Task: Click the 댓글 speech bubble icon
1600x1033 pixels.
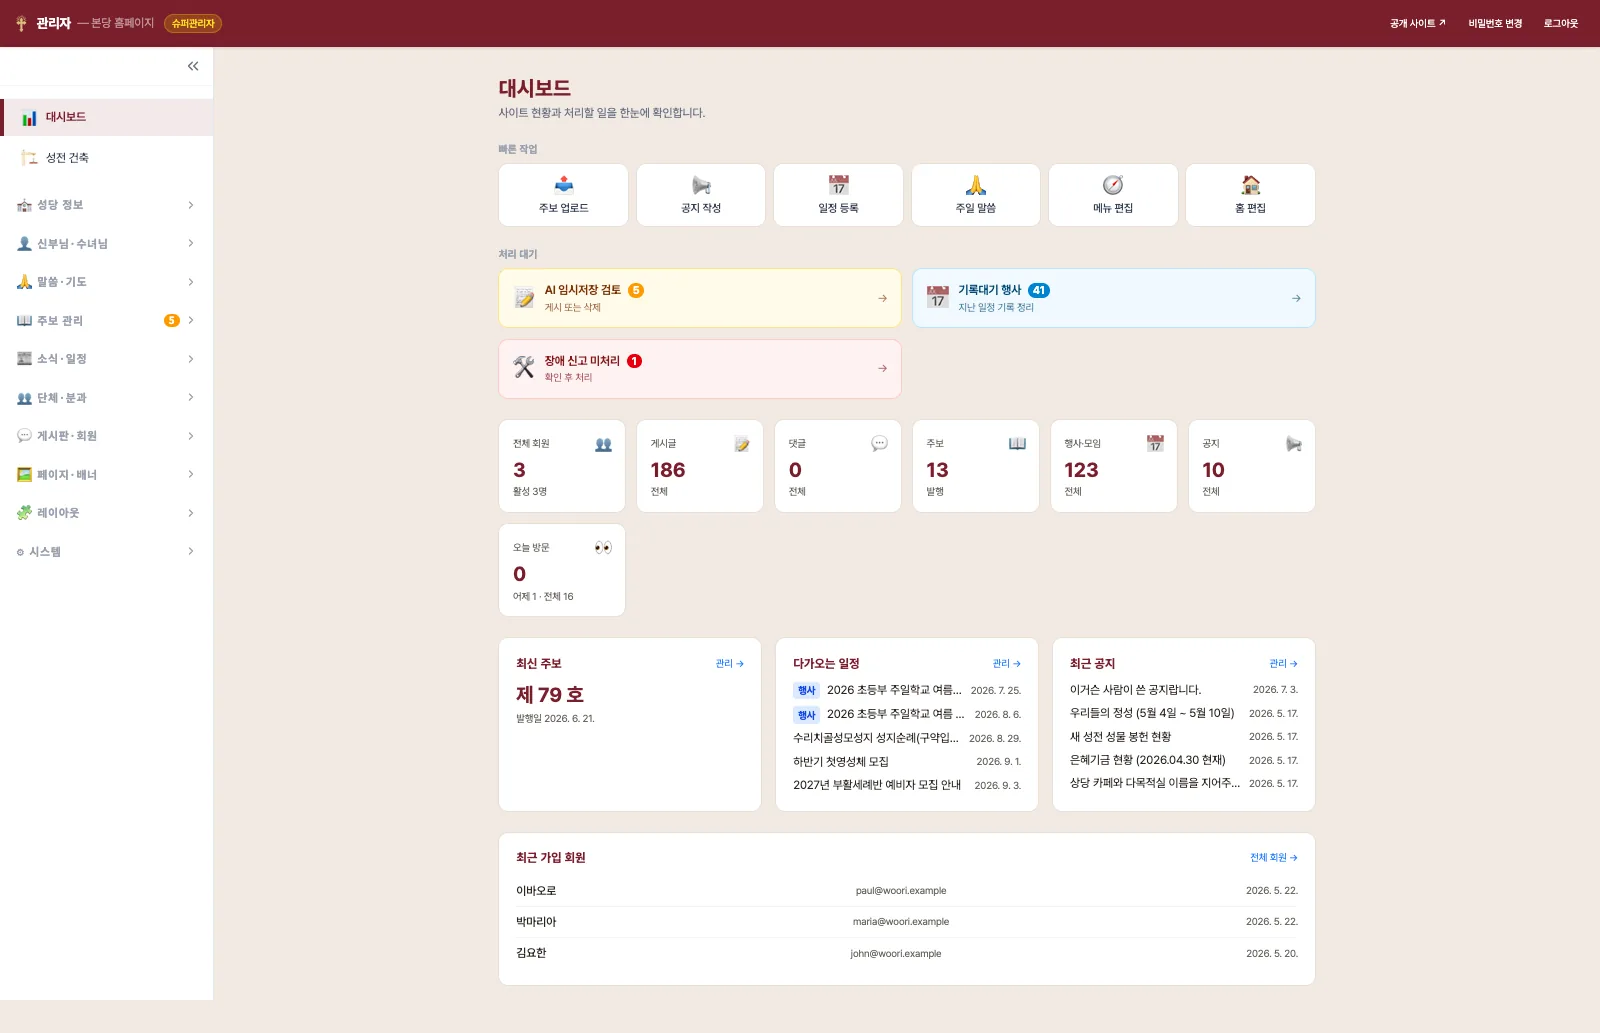Action: 880,444
